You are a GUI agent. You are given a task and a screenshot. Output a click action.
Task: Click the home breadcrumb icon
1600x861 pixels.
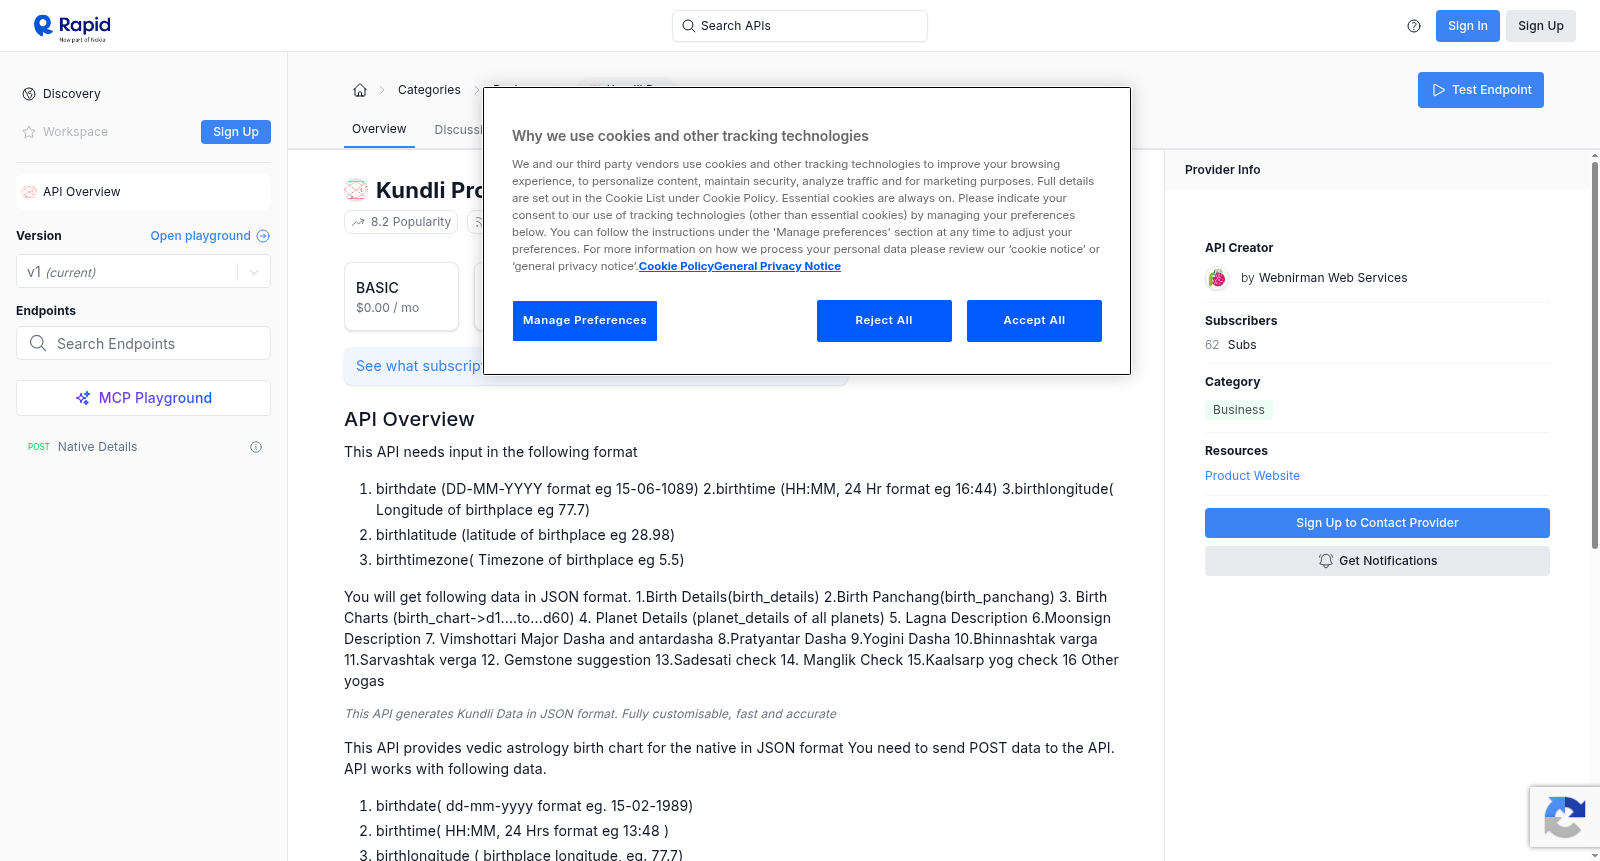[360, 90]
